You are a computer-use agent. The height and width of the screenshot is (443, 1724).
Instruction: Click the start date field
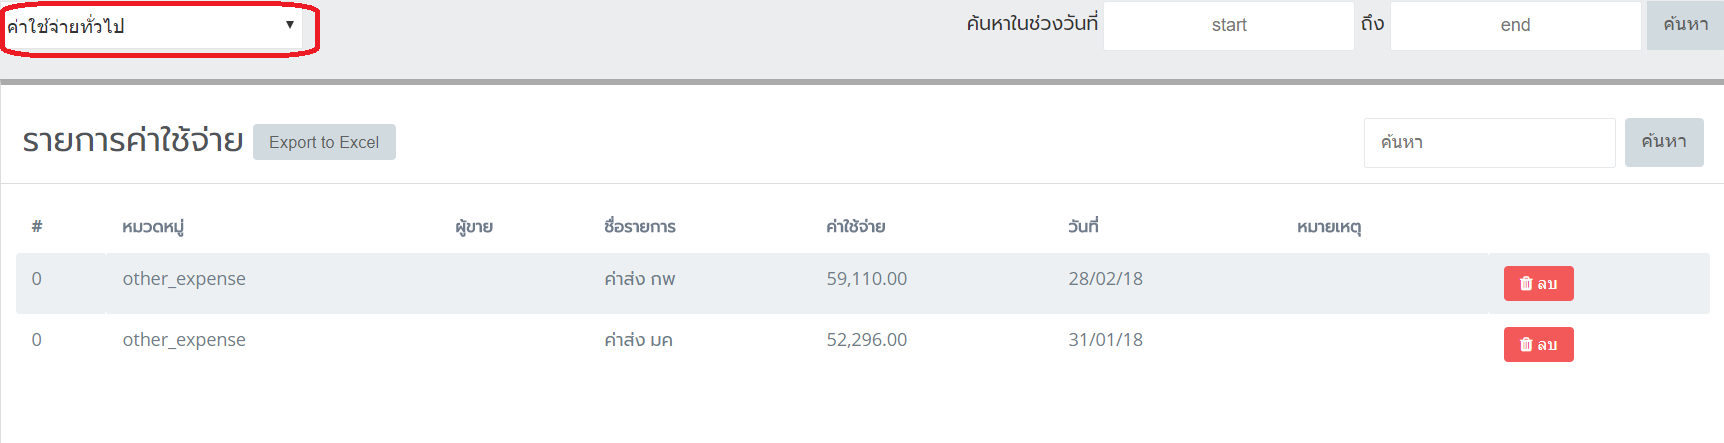pyautogui.click(x=1229, y=25)
